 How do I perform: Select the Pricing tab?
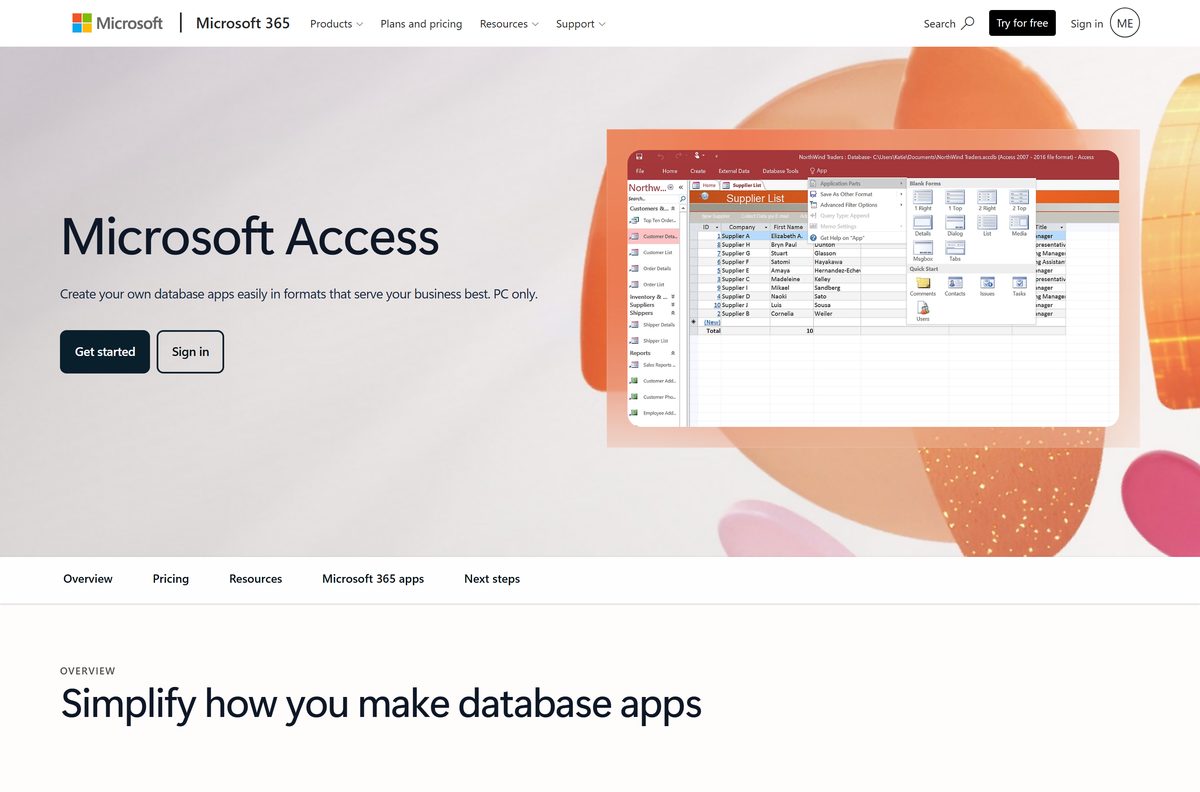coord(171,579)
